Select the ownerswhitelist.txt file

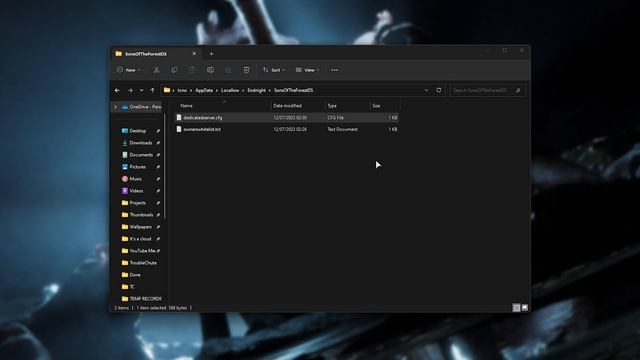(x=287, y=129)
